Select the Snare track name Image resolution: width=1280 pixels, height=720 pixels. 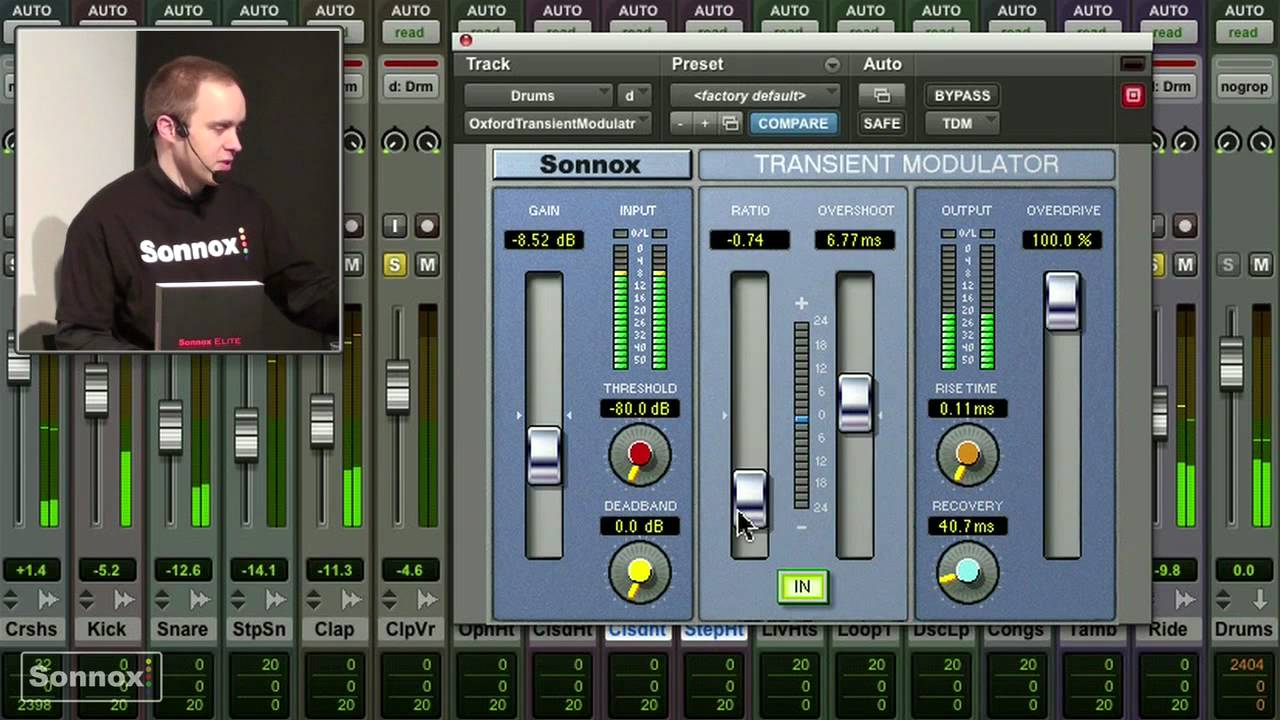182,630
